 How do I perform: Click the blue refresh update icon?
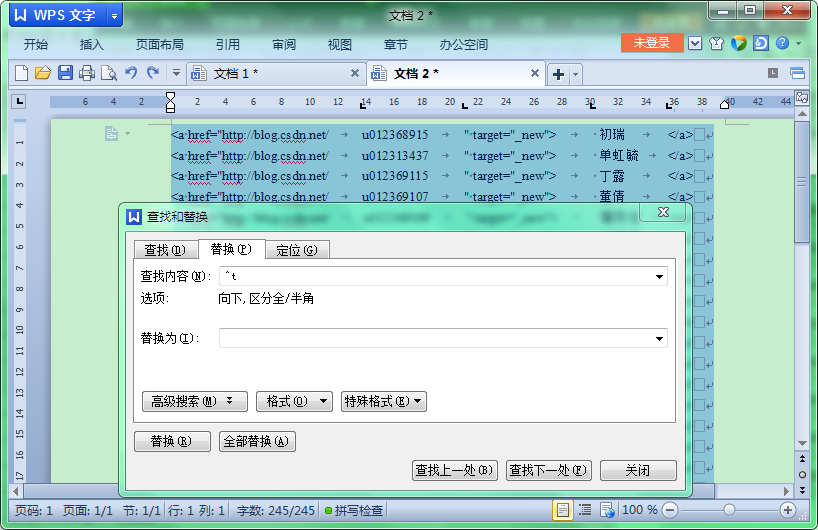[760, 43]
